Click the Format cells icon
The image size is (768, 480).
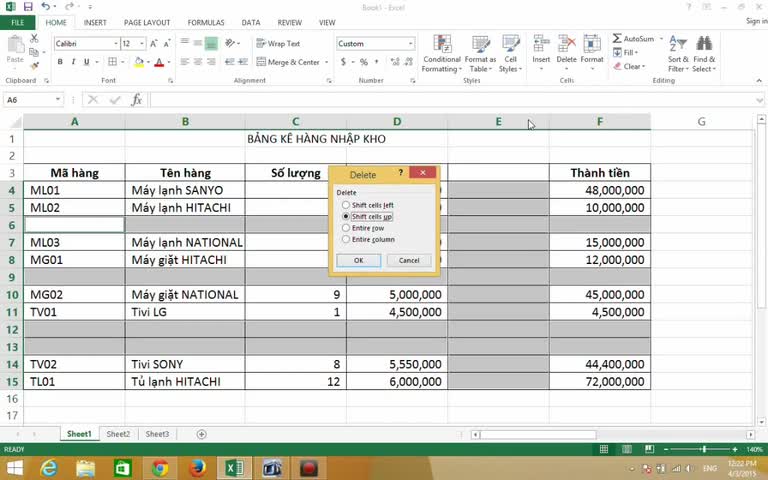click(x=592, y=44)
